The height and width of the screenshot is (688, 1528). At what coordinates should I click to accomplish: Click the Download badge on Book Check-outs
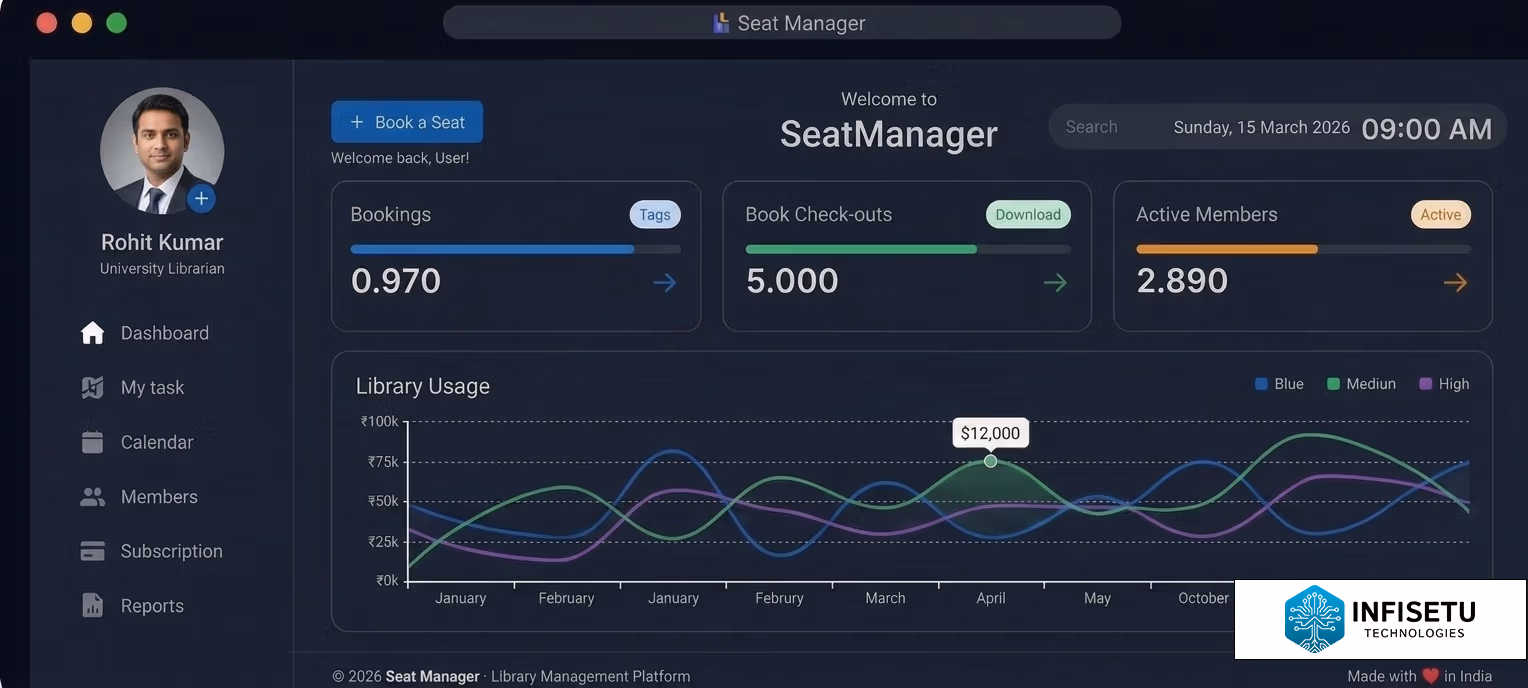click(1028, 215)
